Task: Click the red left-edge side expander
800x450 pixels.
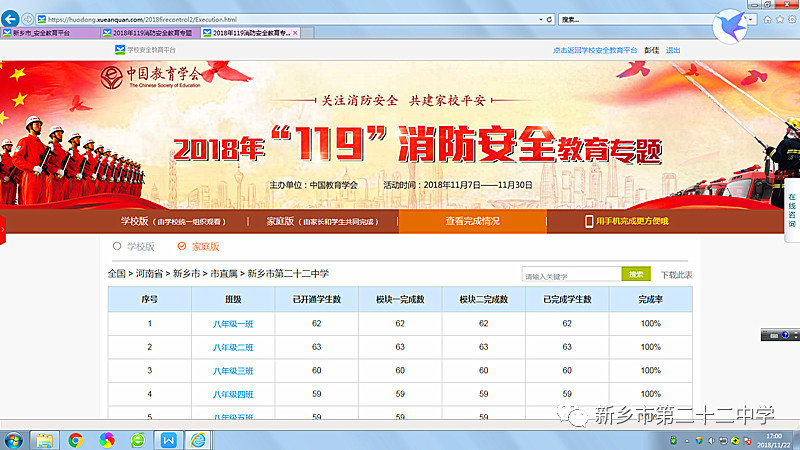Action: (x=3, y=230)
